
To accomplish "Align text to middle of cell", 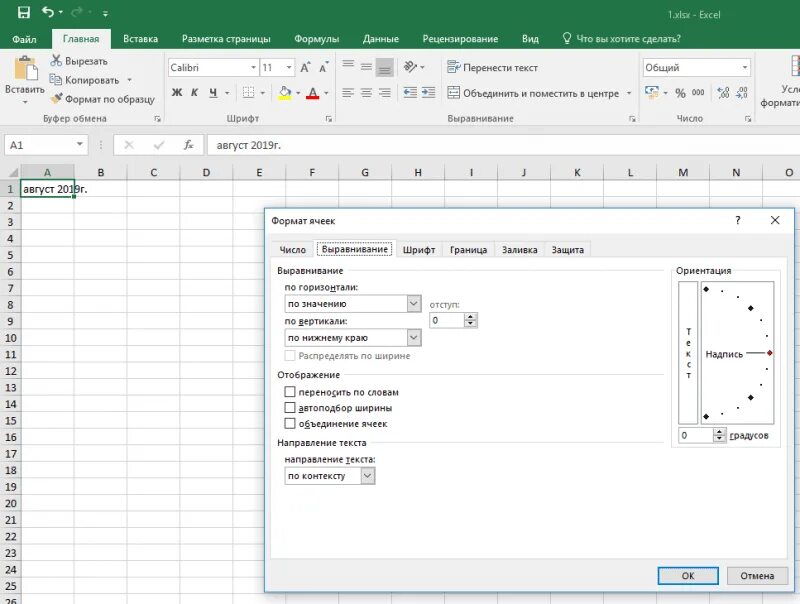I will pos(366,67).
